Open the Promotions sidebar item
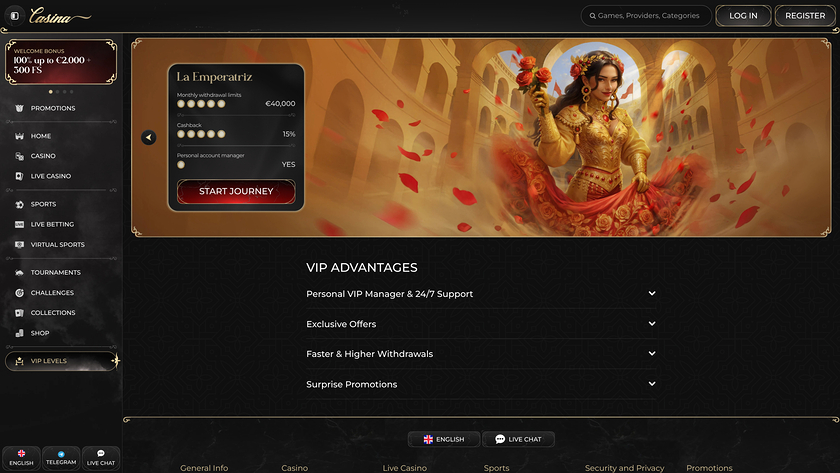Viewport: 840px width, 473px height. [x=52, y=108]
